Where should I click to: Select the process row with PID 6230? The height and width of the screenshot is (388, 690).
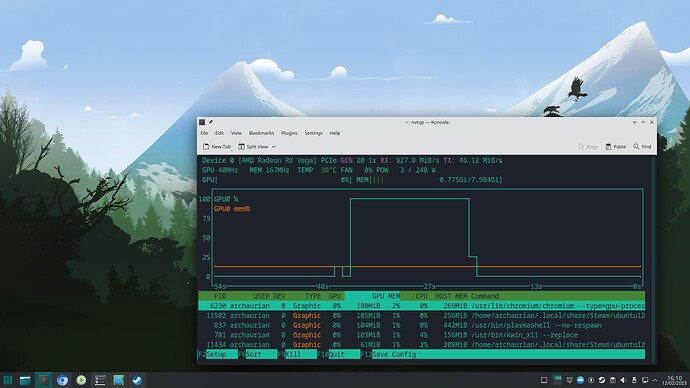coord(422,306)
